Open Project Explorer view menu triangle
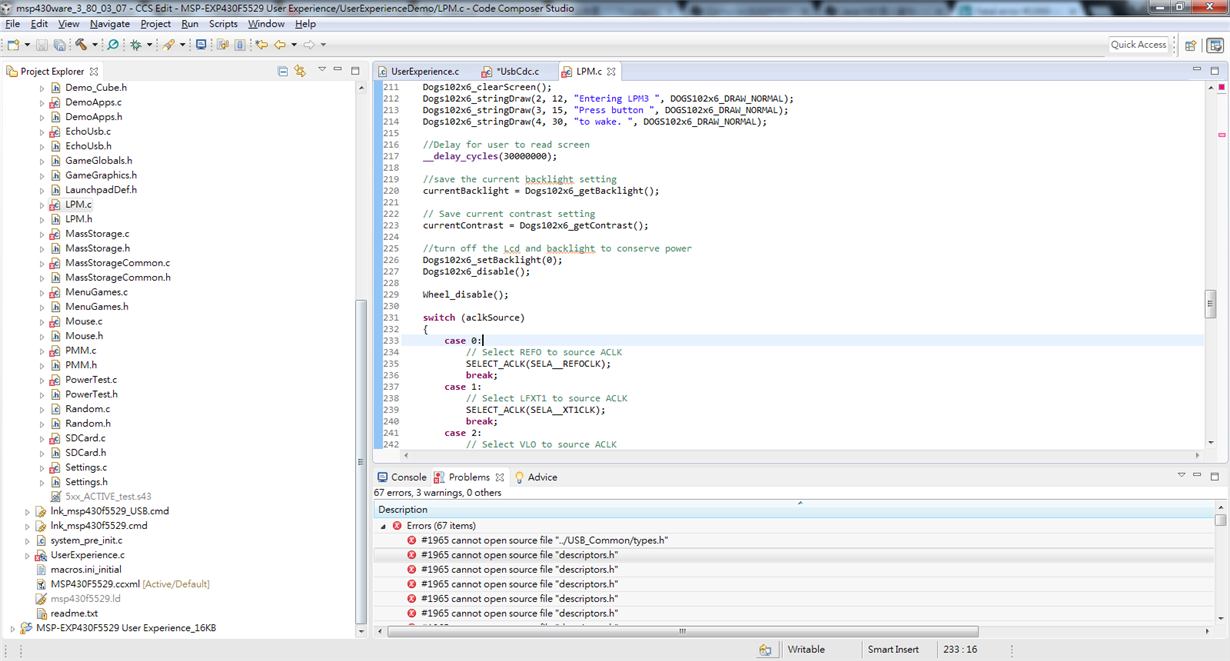Viewport: 1230px width, 661px height. pos(322,70)
